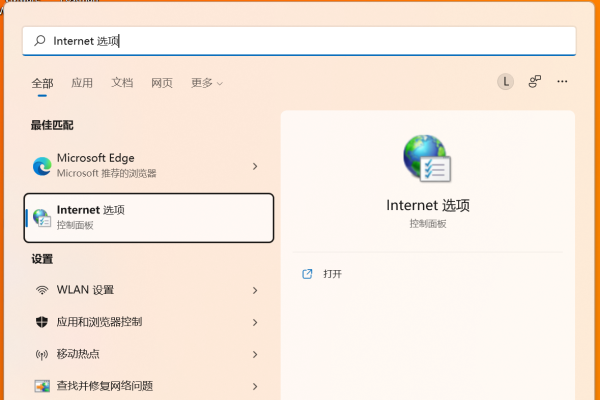The image size is (600, 400).
Task: Click the search box containing "Internet 选项"
Action: [299, 41]
